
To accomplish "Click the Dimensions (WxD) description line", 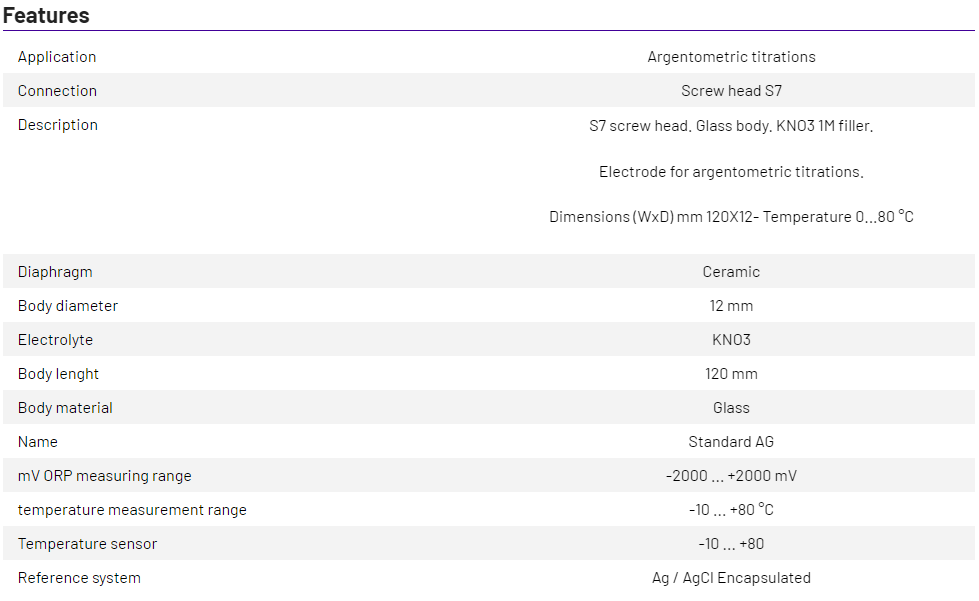I will point(731,217).
